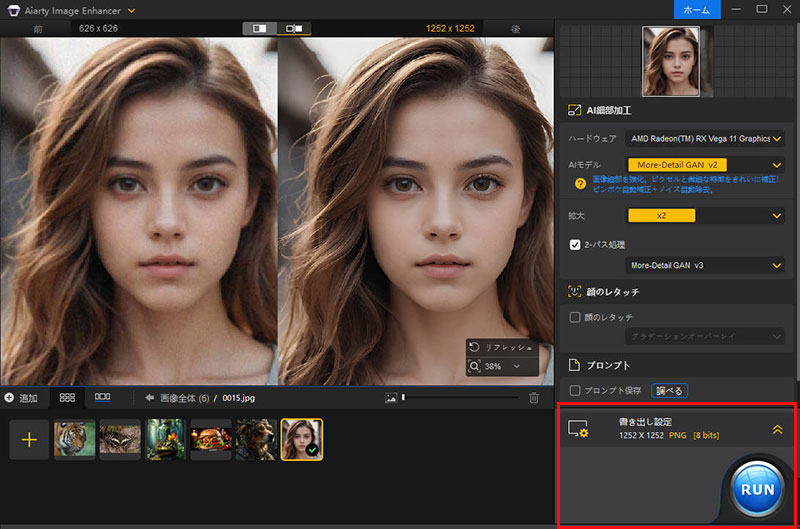
Task: Click the 626 x 626 source size text
Action: coord(98,29)
